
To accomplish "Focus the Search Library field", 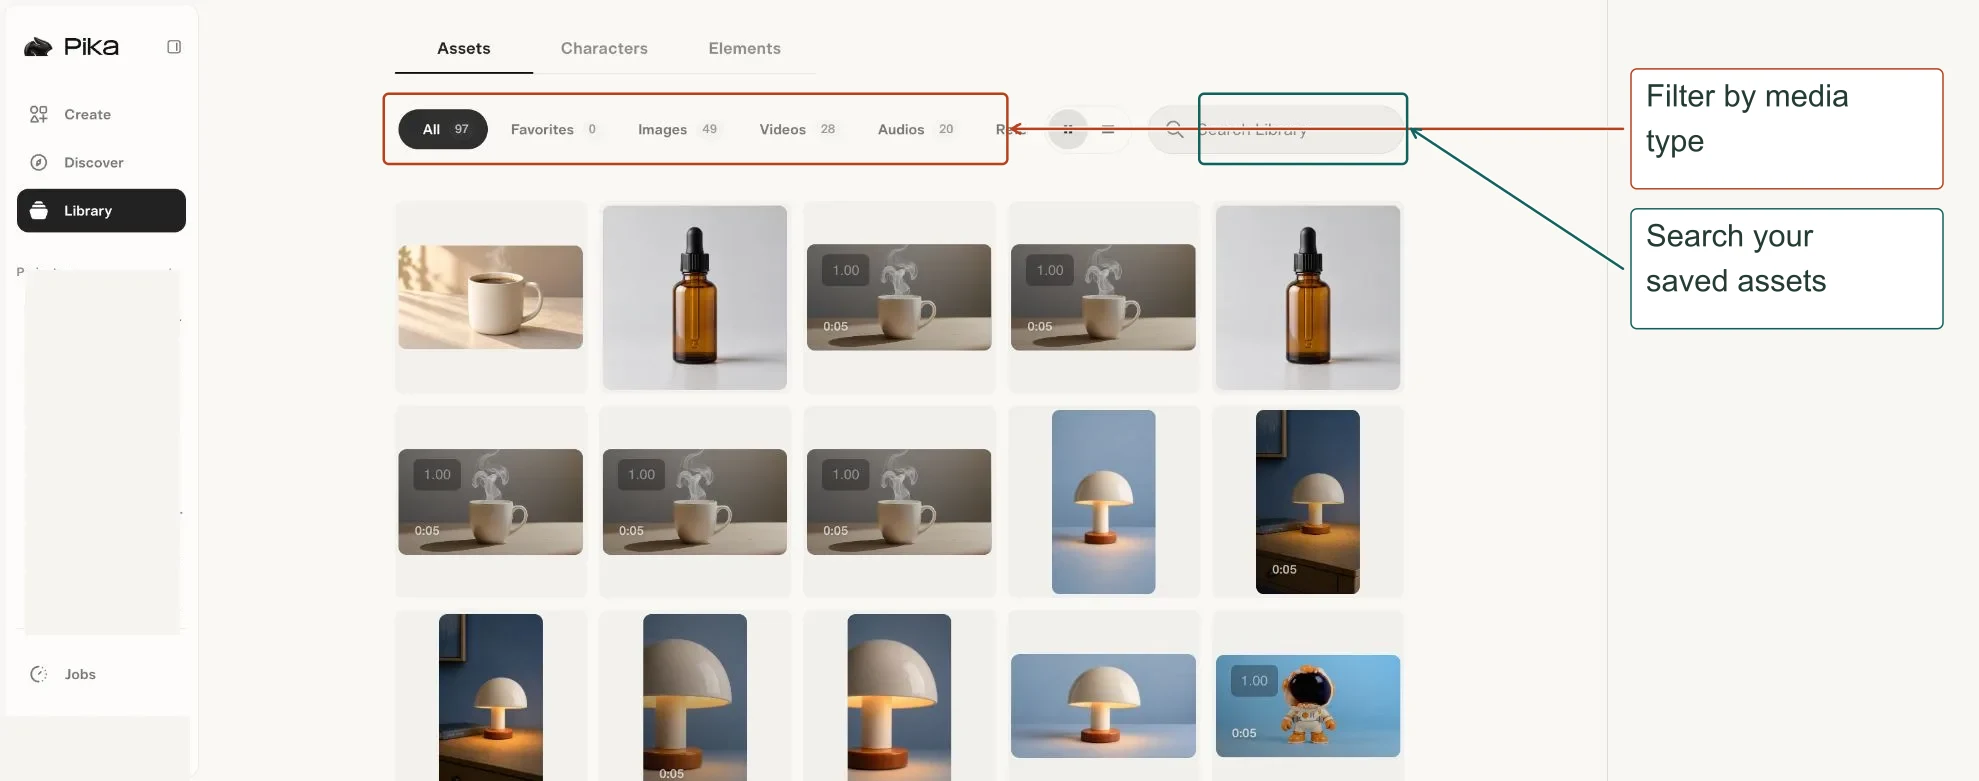I will point(1276,129).
